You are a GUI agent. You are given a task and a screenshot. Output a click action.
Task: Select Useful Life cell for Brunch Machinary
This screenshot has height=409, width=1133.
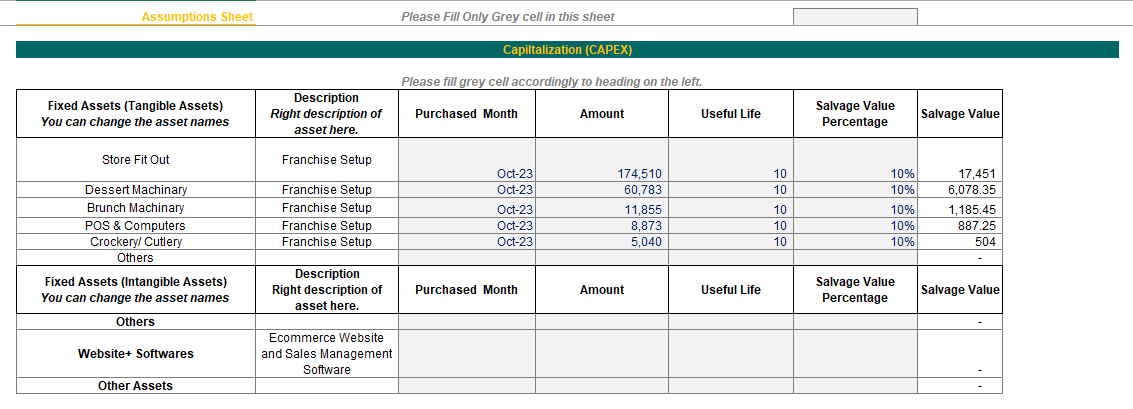pos(730,209)
